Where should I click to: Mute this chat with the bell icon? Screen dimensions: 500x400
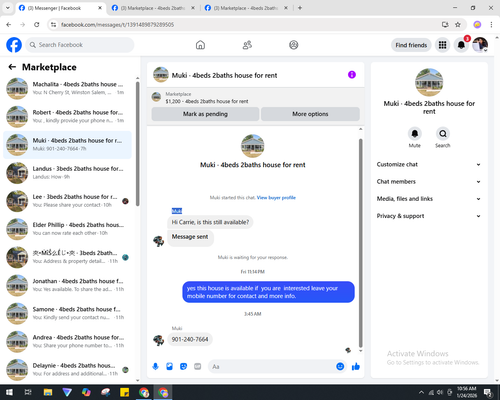click(415, 134)
